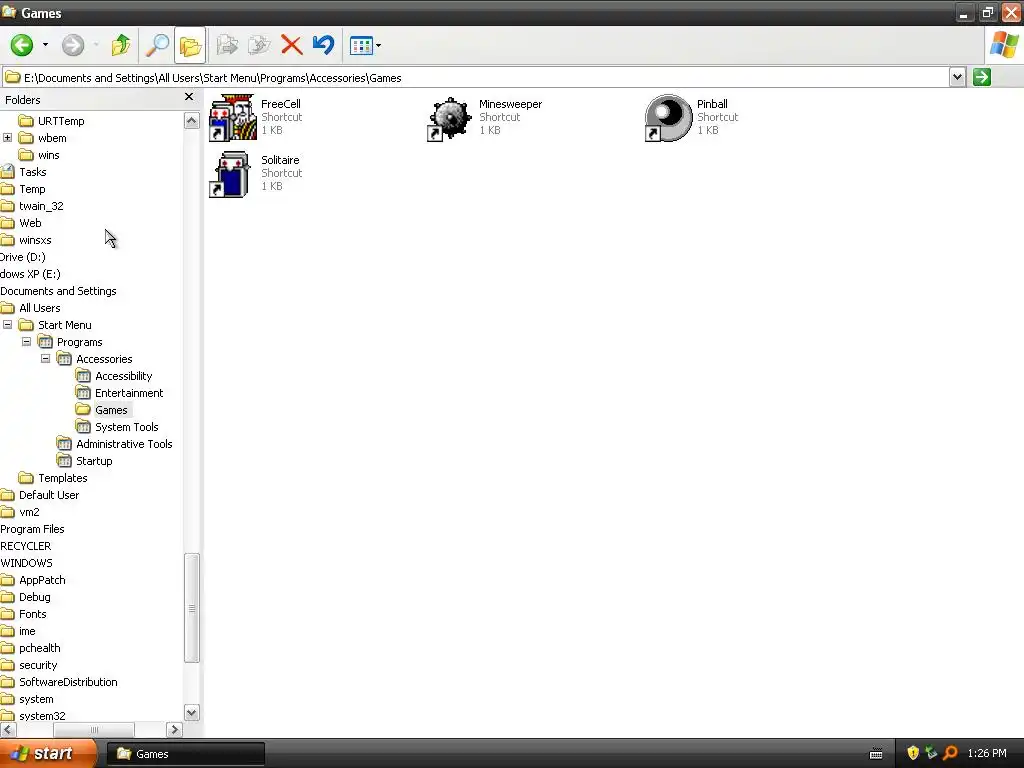Click the keyboard icon in taskbar
The width and height of the screenshot is (1024, 768).
click(x=876, y=754)
